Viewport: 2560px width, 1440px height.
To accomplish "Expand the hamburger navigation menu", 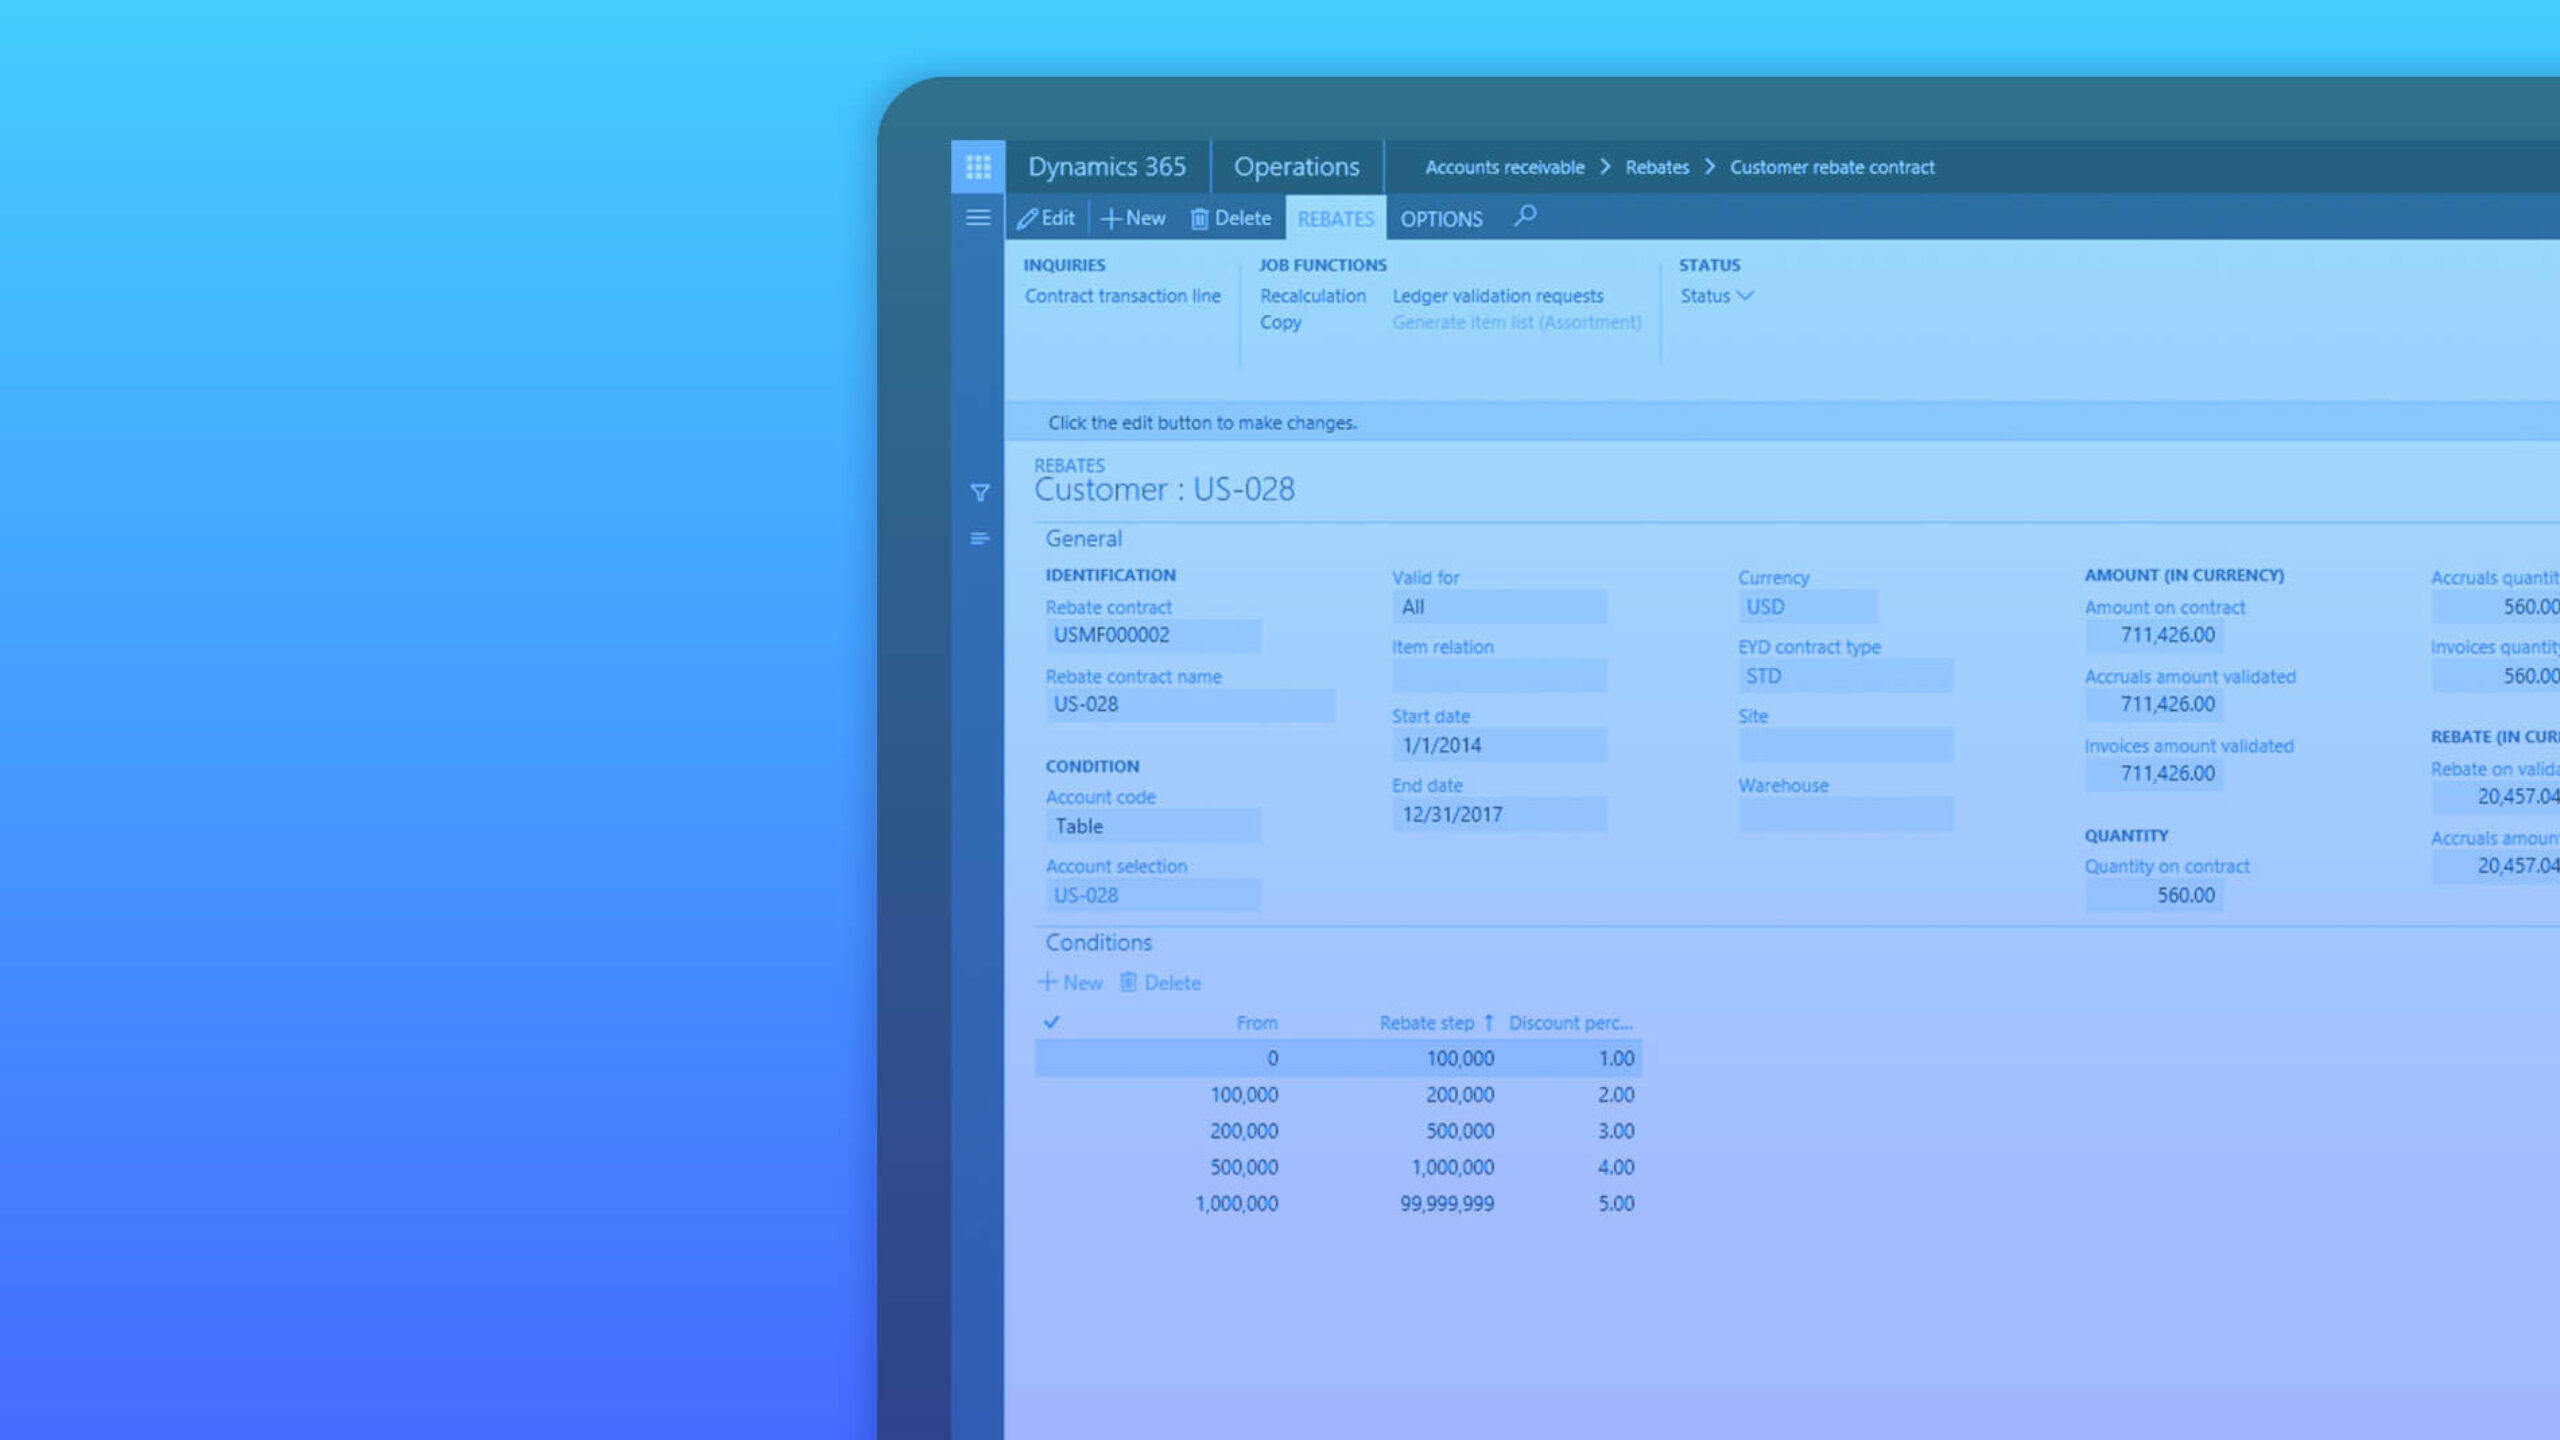I will coord(978,218).
